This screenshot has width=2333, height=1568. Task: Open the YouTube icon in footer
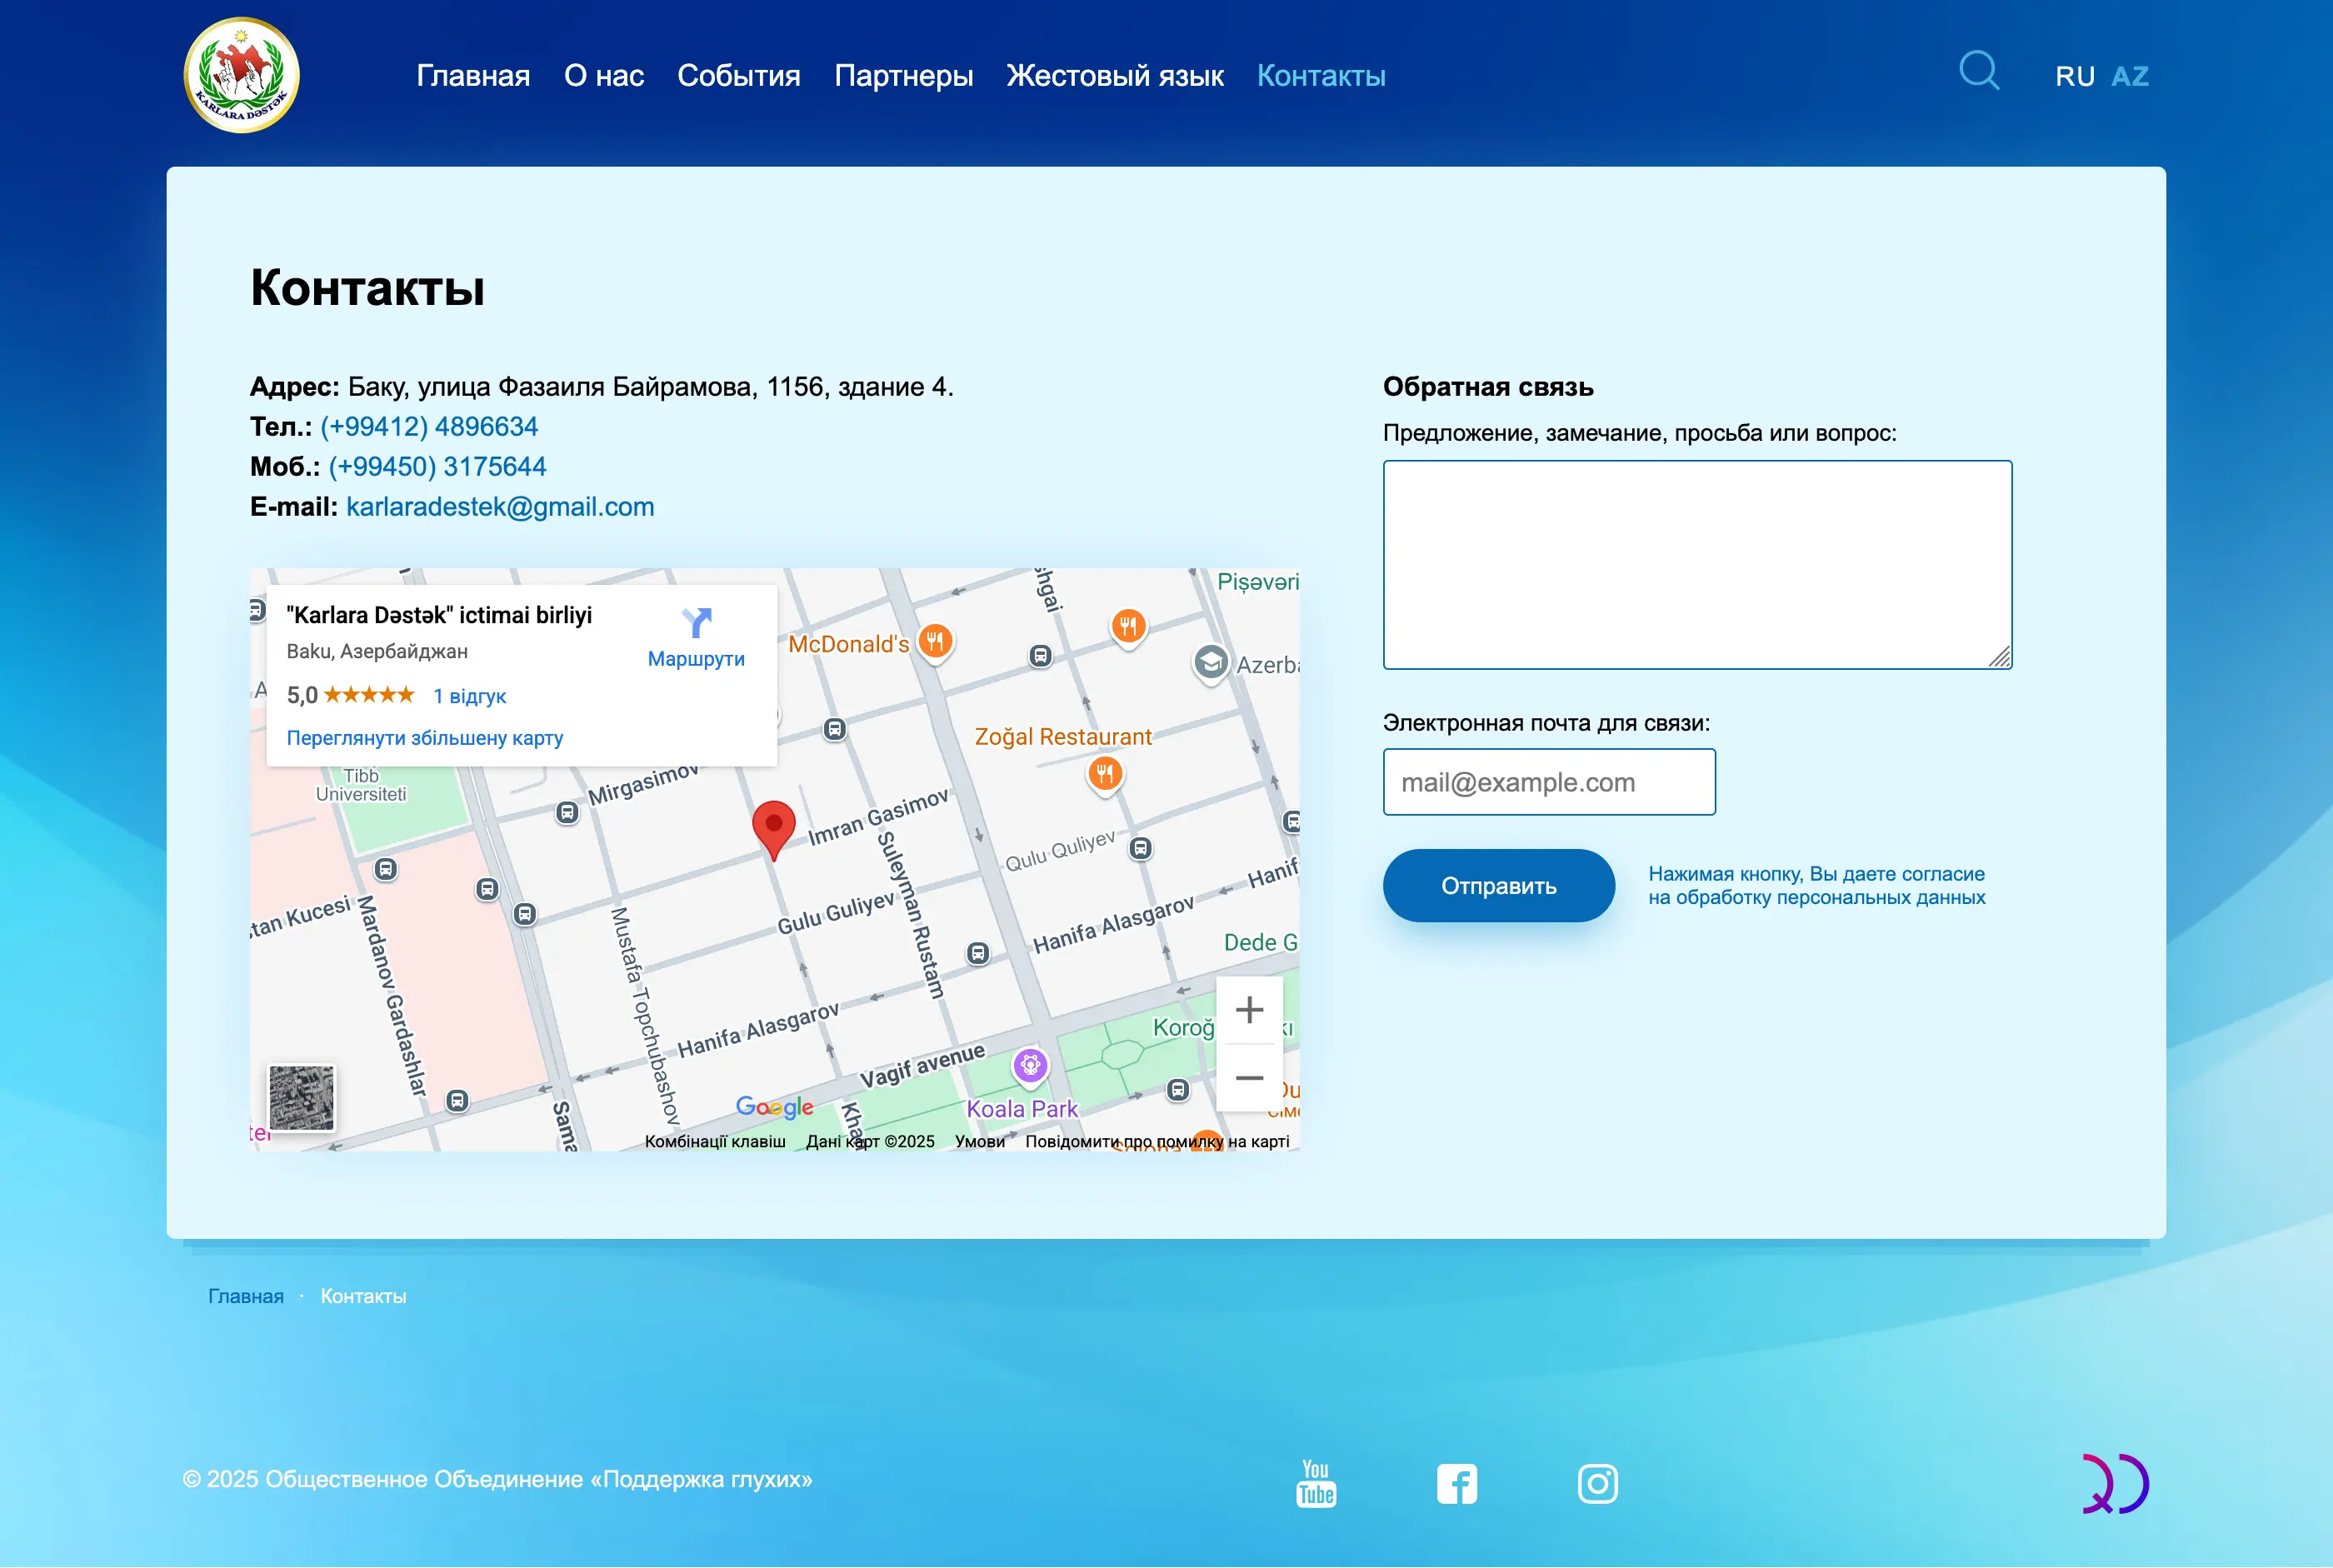pos(1316,1483)
